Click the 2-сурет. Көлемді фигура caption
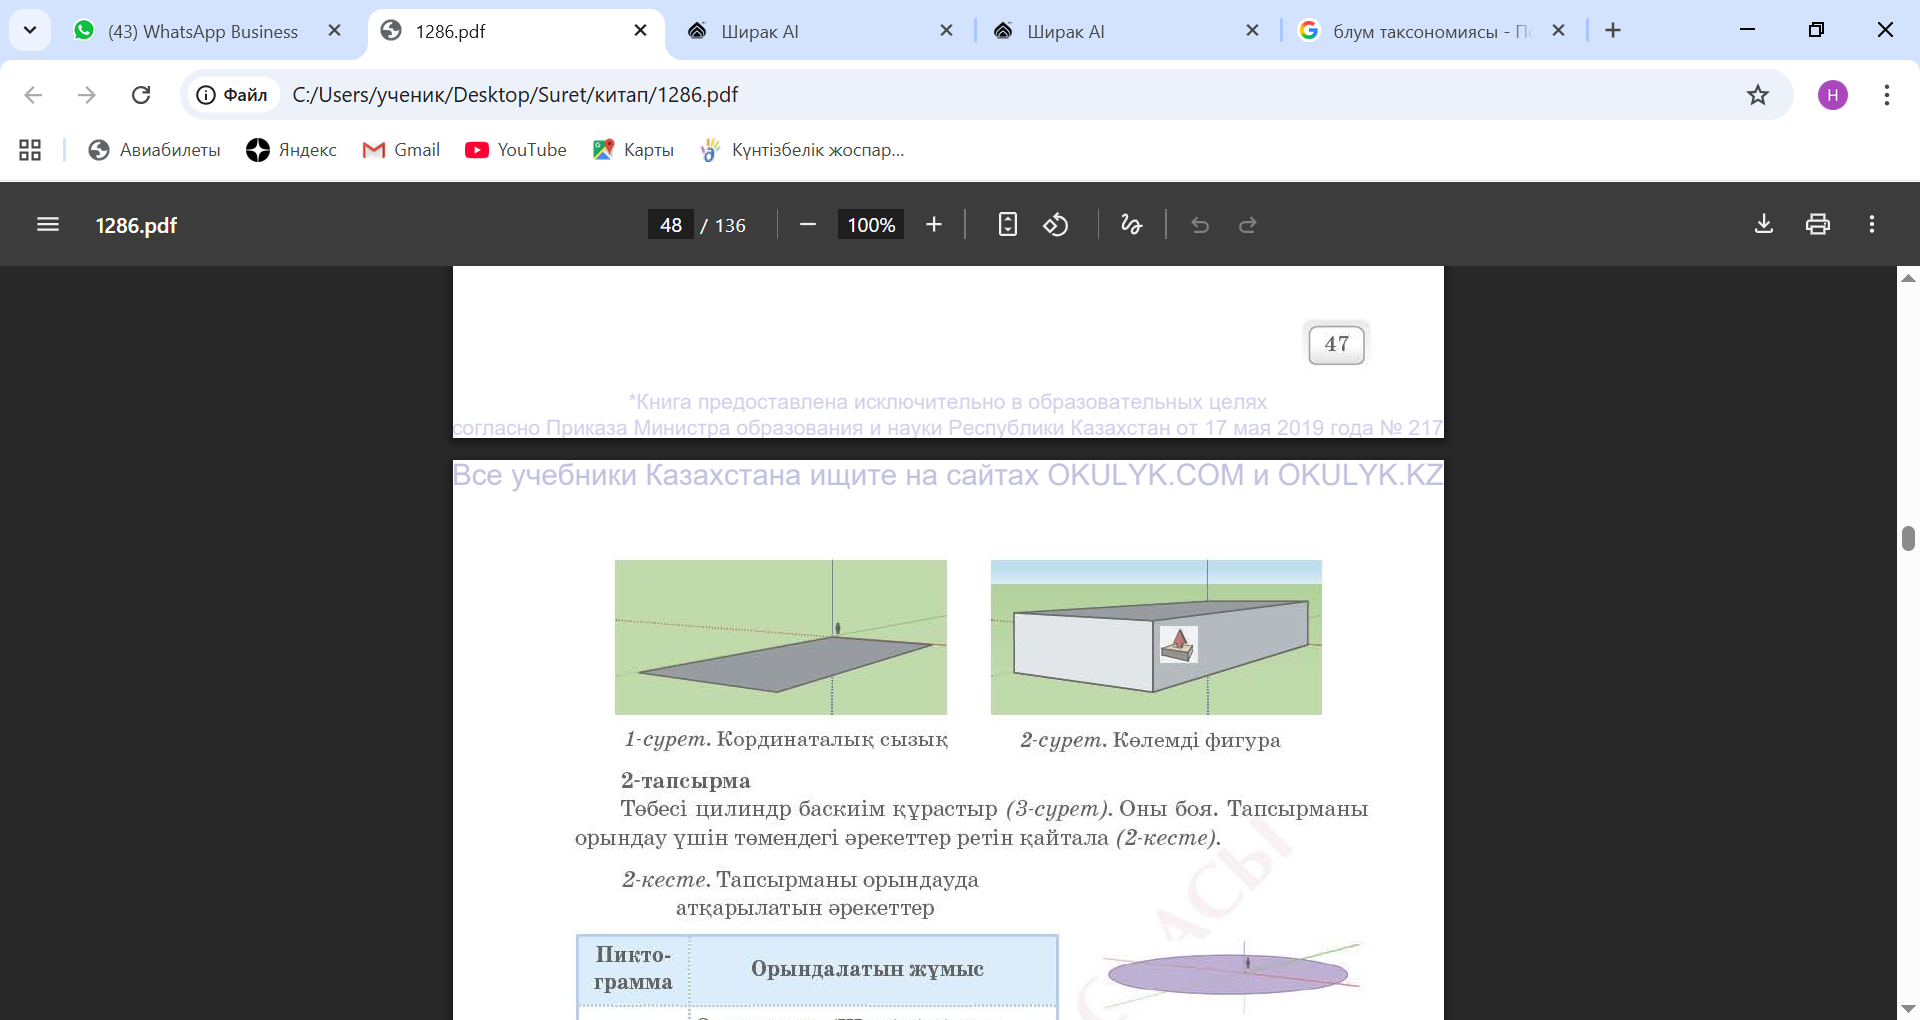1920x1020 pixels. point(1150,740)
